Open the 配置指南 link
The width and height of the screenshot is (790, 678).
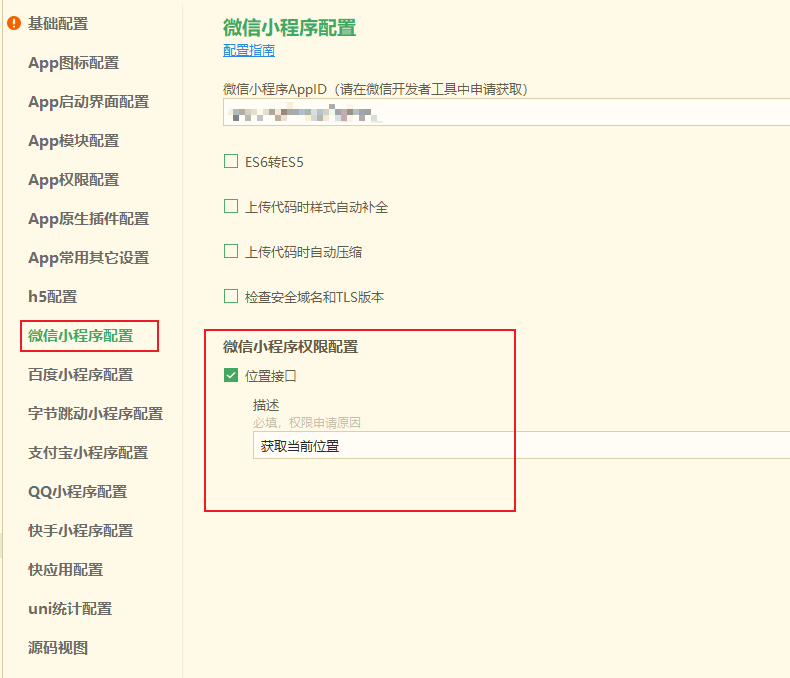pos(249,50)
